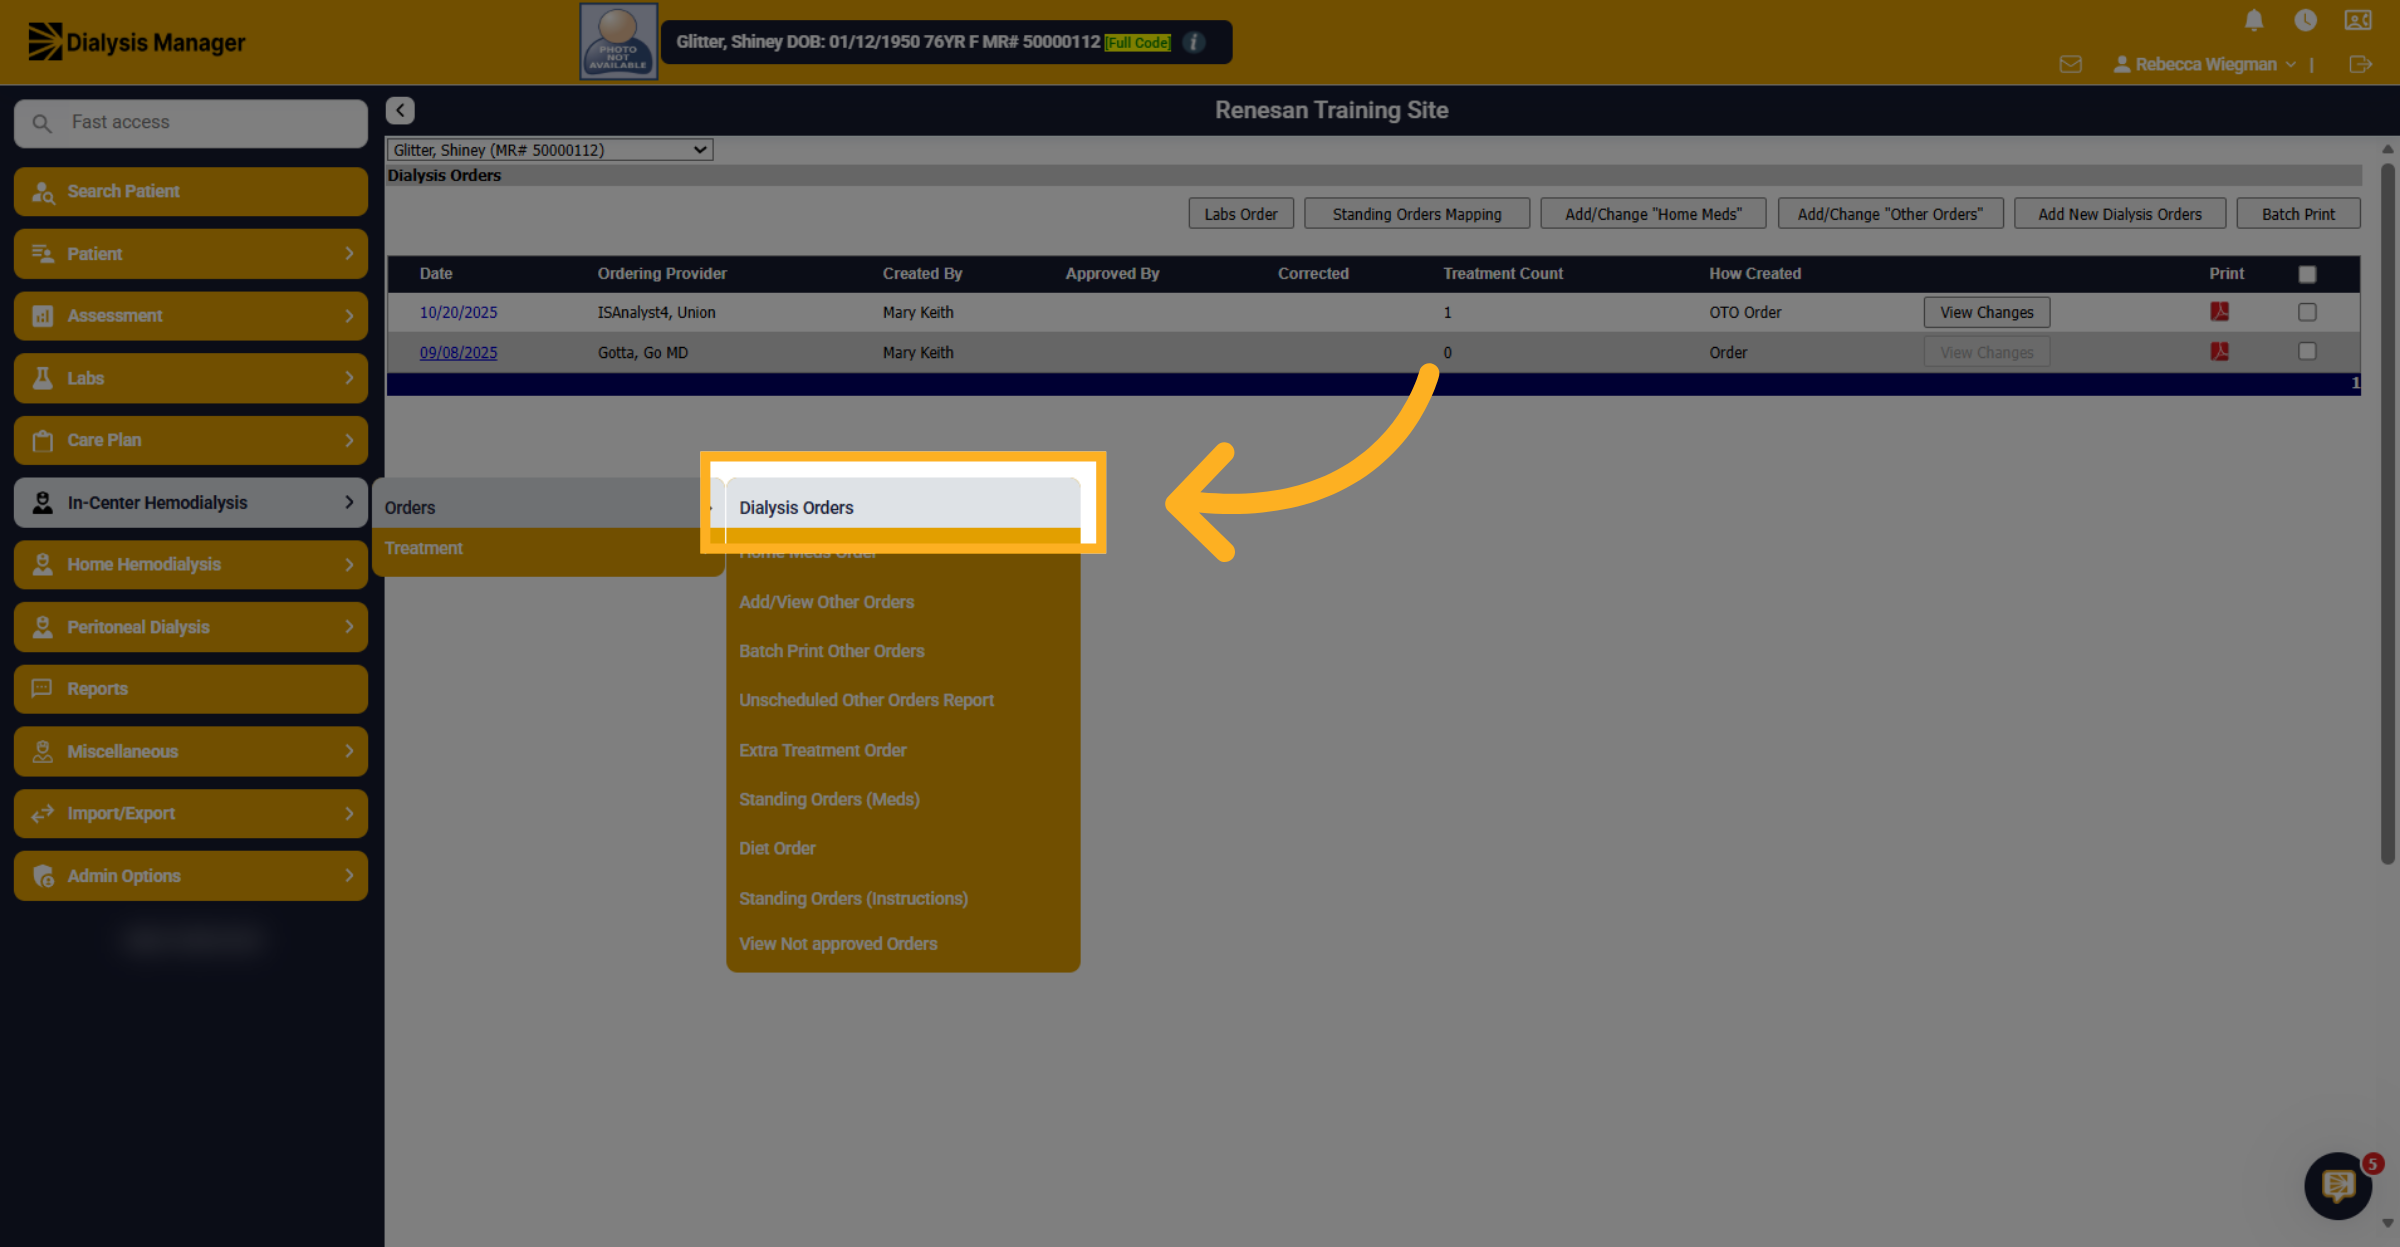Open the Orders submenu entry

(x=547, y=507)
